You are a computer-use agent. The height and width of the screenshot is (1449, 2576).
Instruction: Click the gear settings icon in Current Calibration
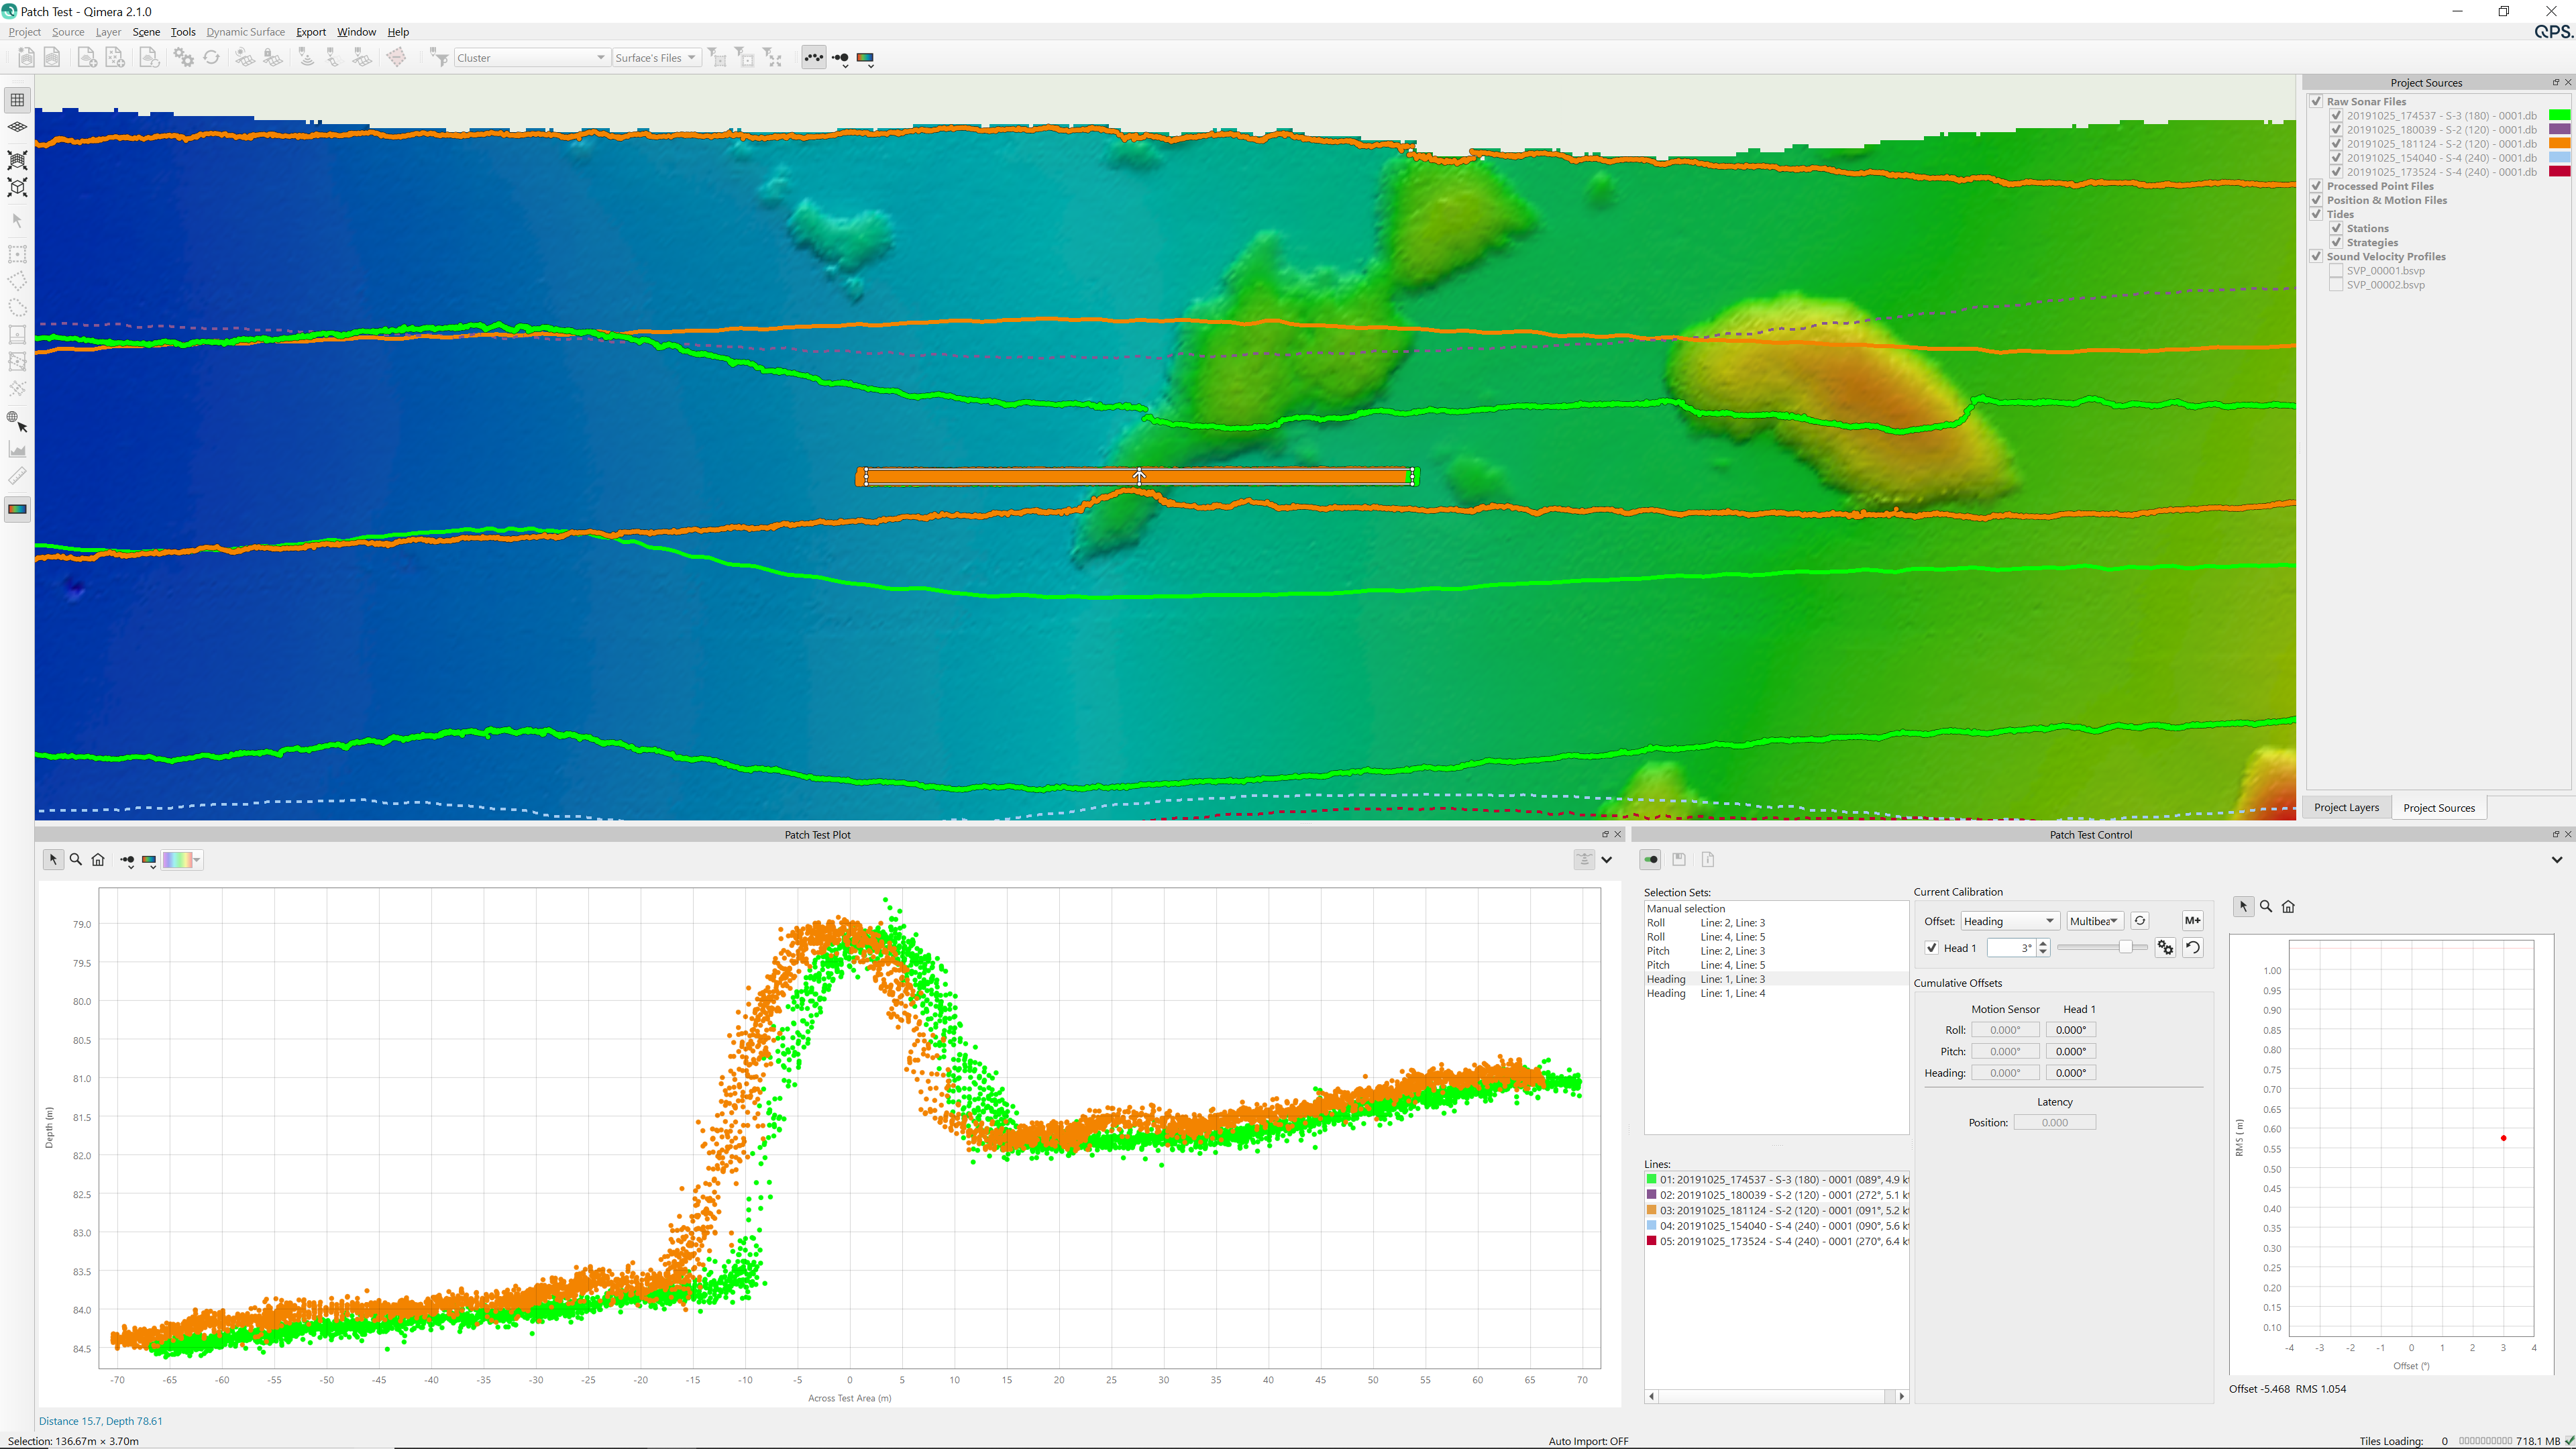point(2165,947)
